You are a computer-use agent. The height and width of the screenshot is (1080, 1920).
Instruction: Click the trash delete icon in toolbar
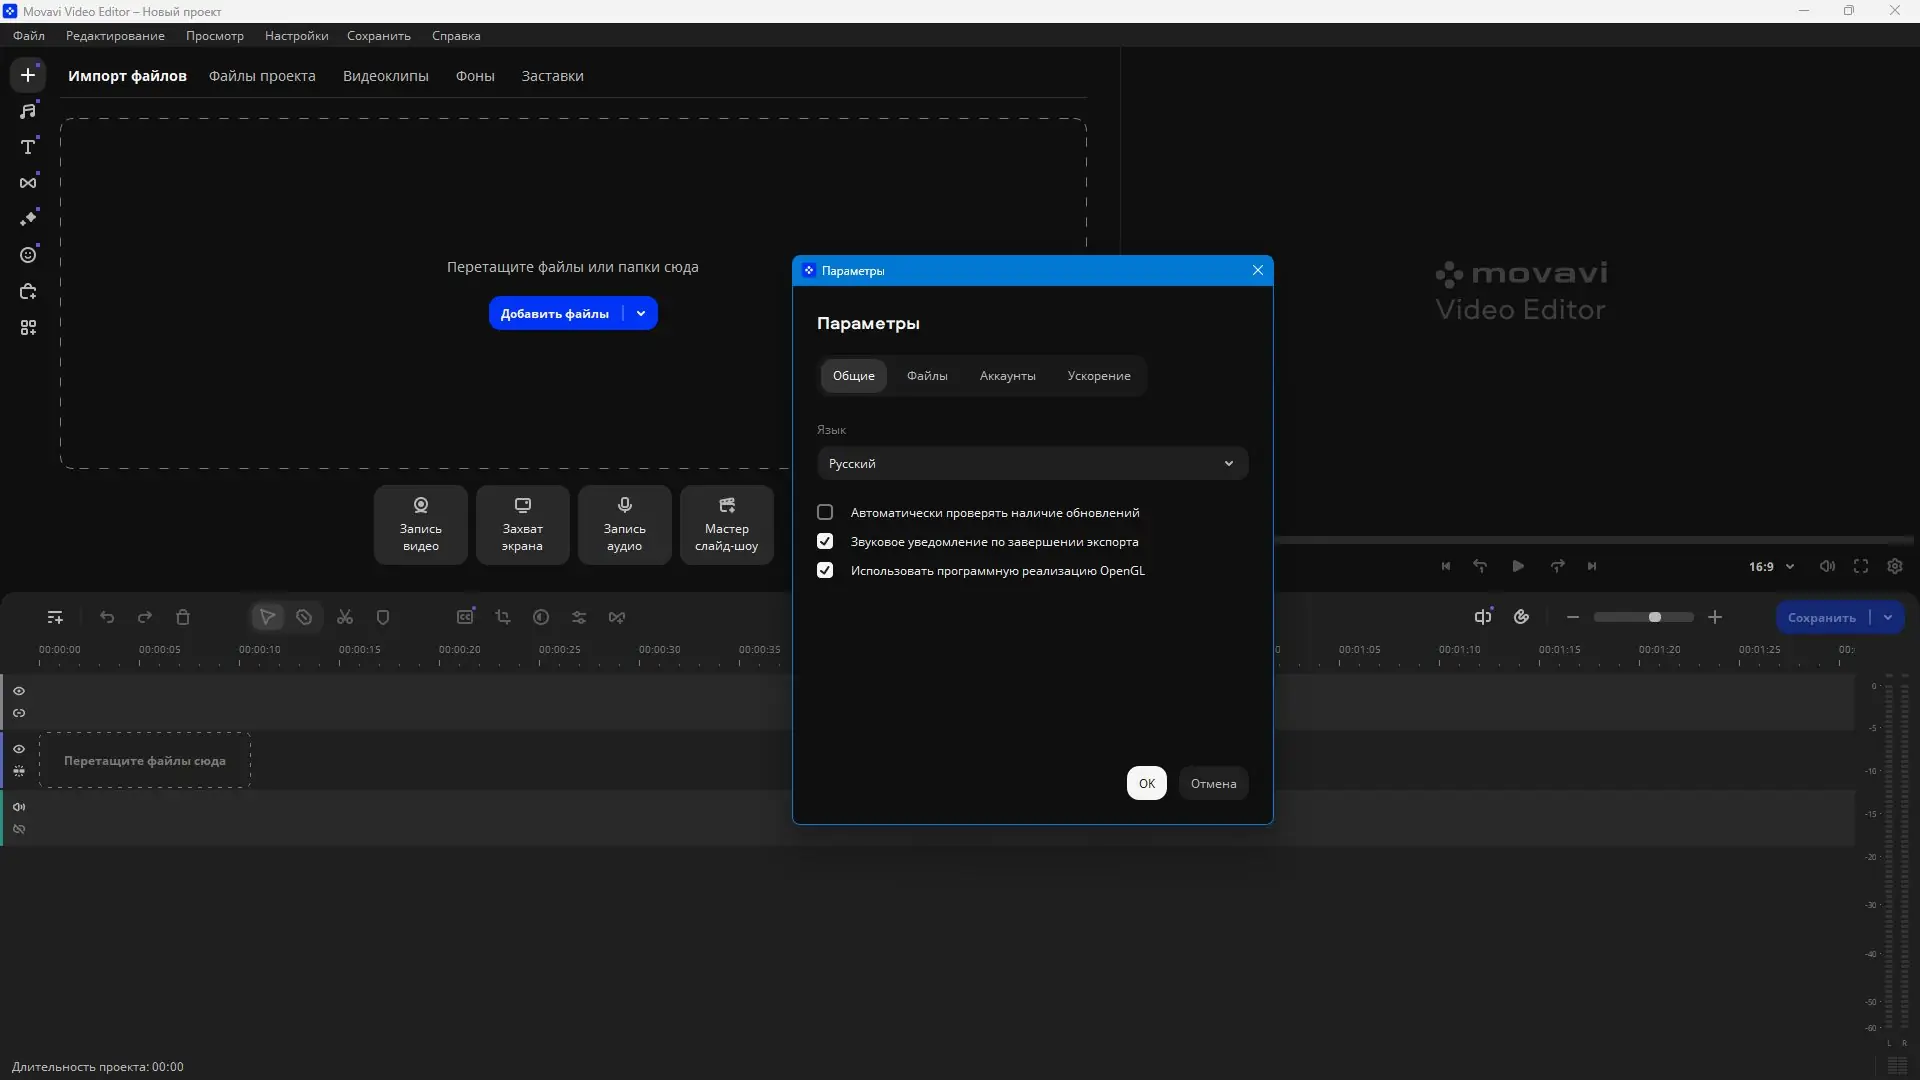pyautogui.click(x=183, y=618)
